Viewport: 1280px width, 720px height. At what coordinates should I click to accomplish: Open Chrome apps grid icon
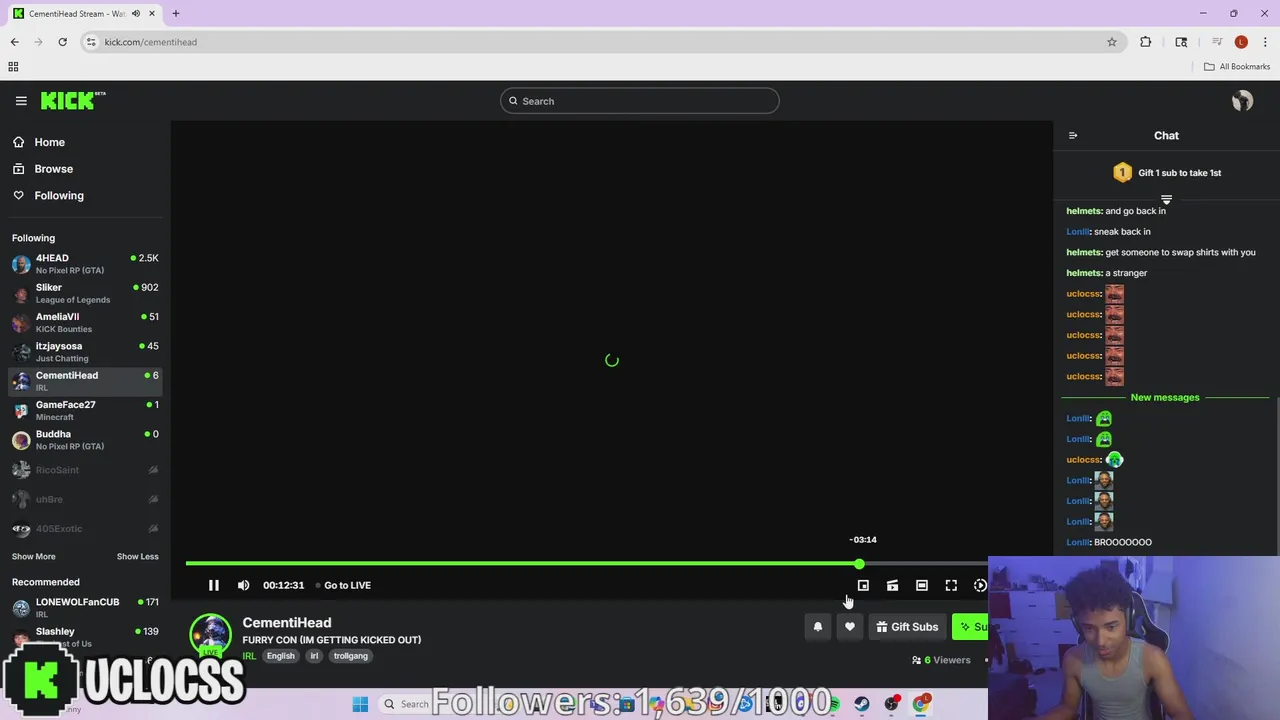[13, 67]
